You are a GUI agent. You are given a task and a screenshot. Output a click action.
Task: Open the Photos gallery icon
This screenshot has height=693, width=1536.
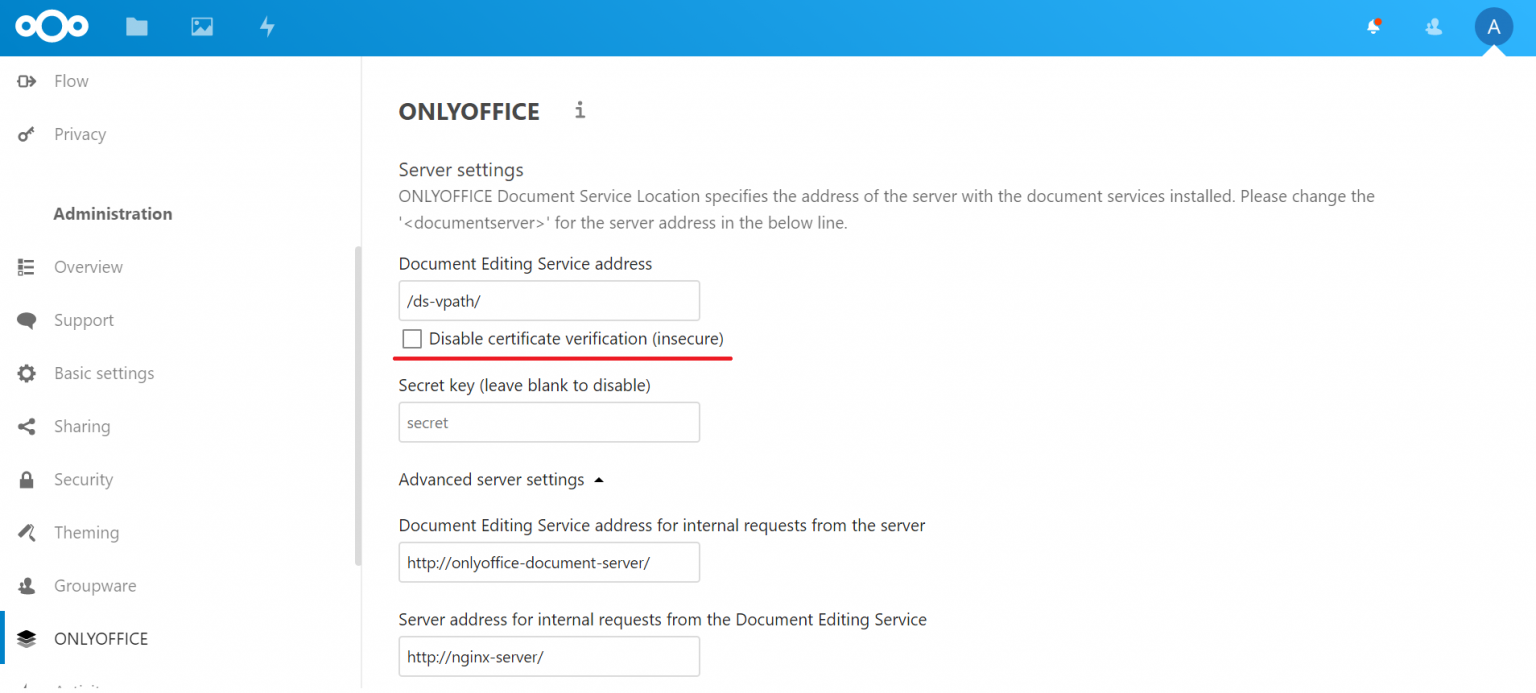(202, 27)
